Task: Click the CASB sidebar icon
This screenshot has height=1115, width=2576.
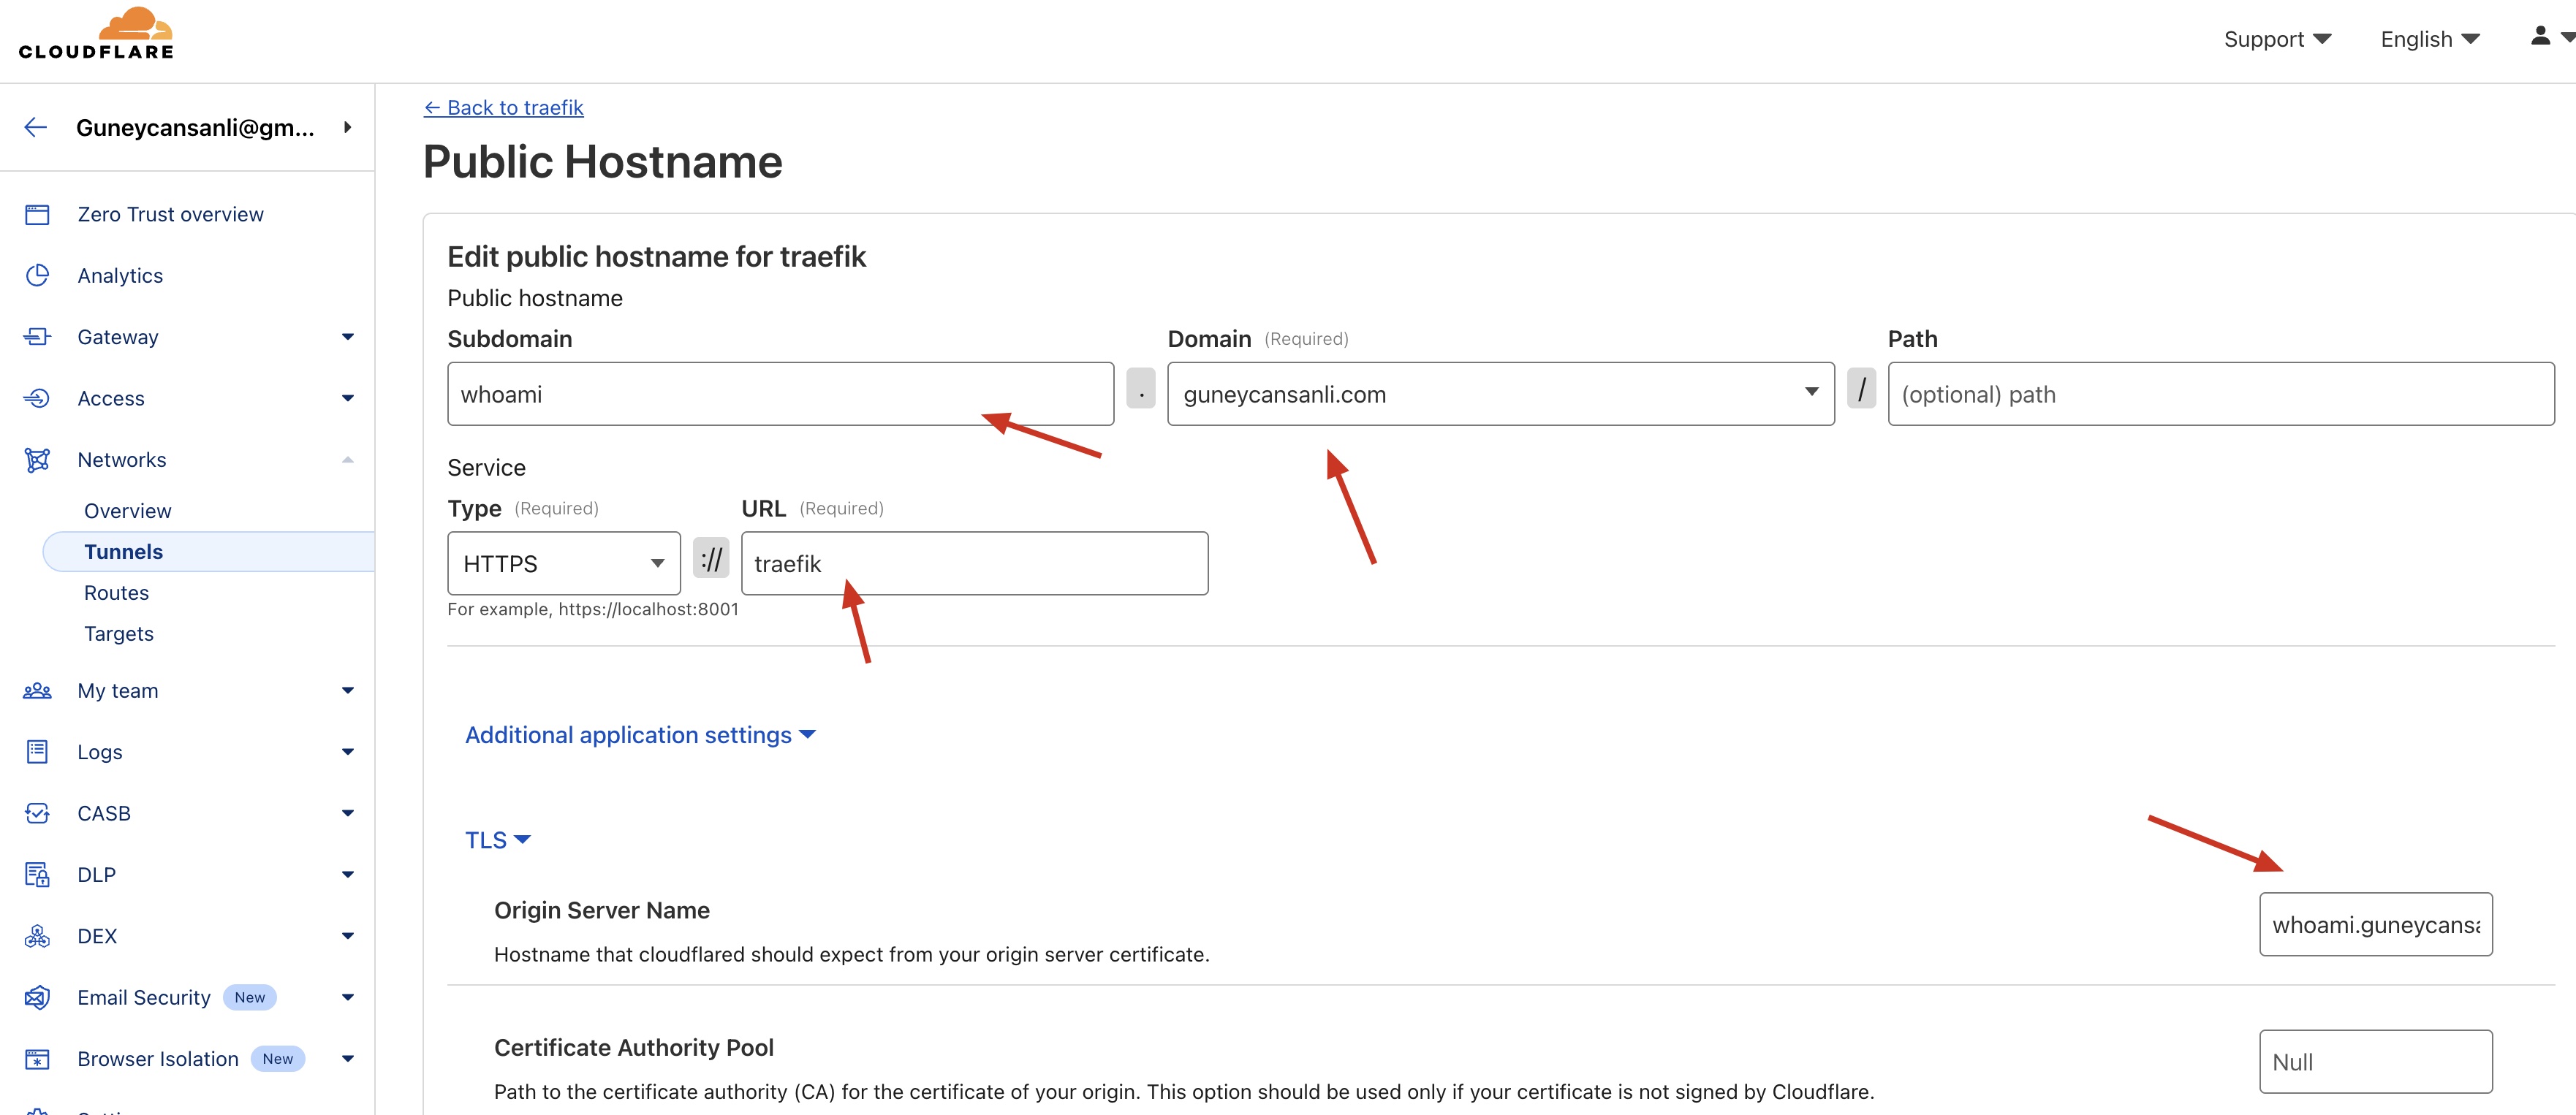Action: (x=37, y=813)
